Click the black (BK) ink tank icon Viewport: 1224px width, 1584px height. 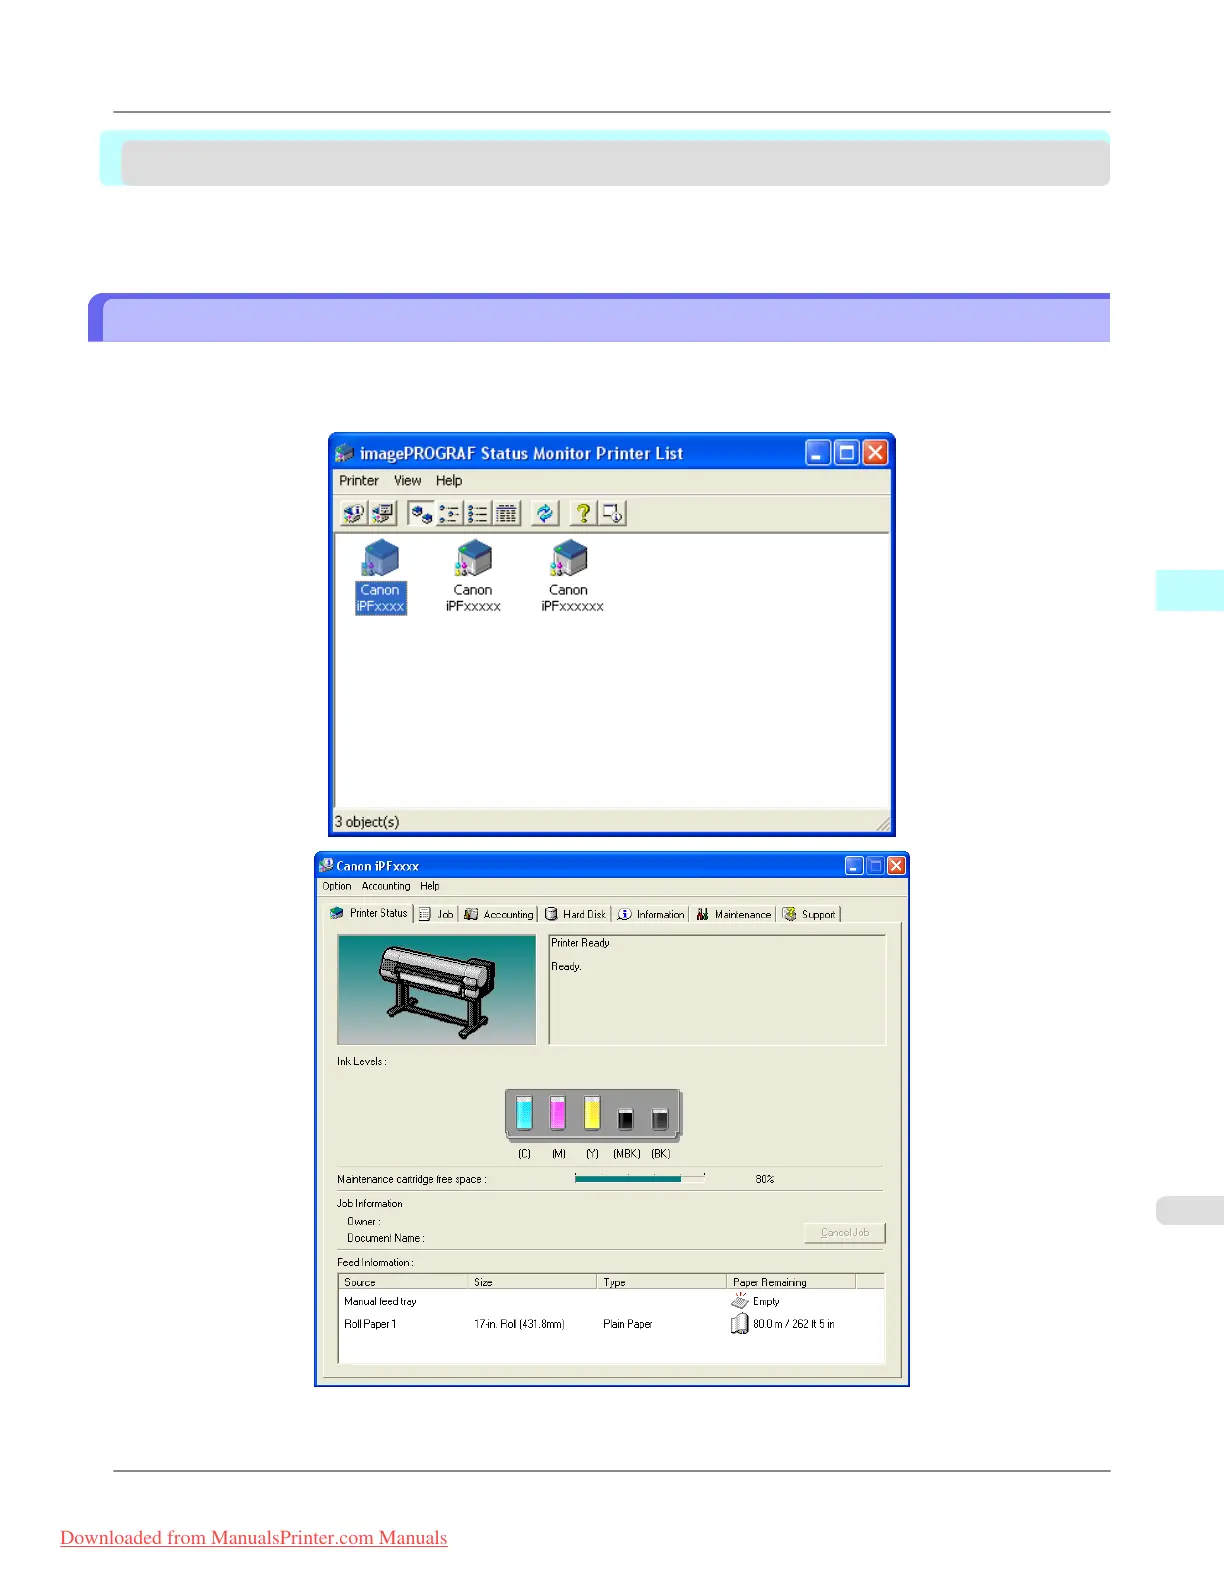point(660,1118)
